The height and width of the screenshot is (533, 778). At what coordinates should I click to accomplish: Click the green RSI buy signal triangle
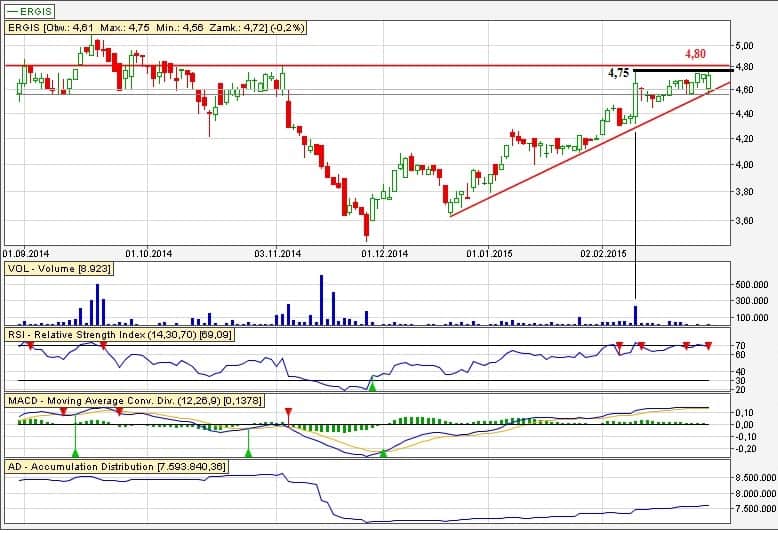(x=372, y=385)
